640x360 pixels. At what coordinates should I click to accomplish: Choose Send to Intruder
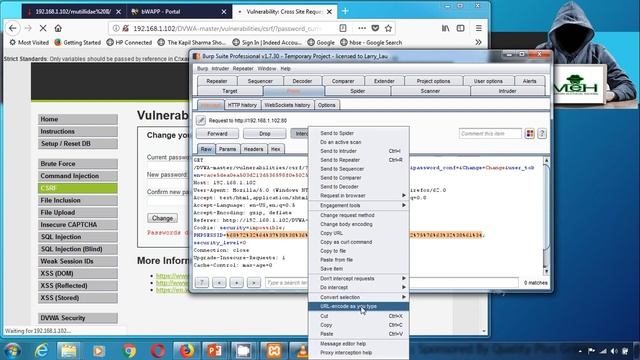coord(358,151)
